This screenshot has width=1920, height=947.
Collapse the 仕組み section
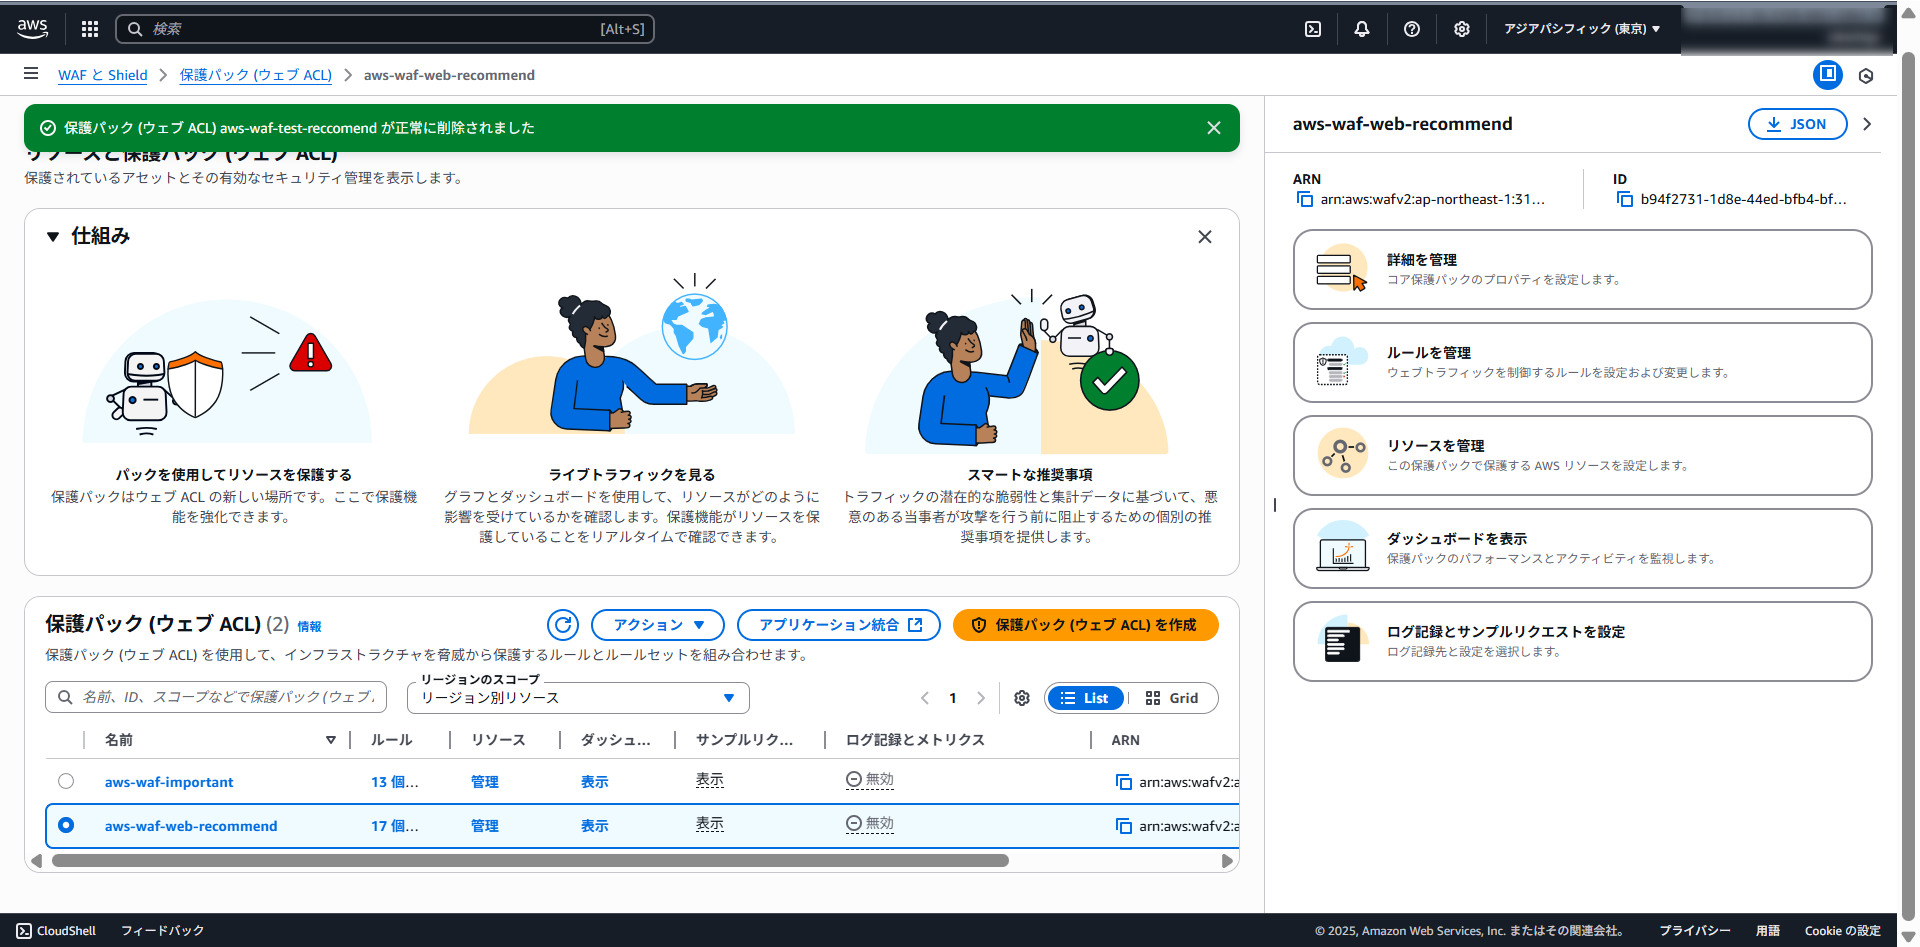tap(53, 237)
